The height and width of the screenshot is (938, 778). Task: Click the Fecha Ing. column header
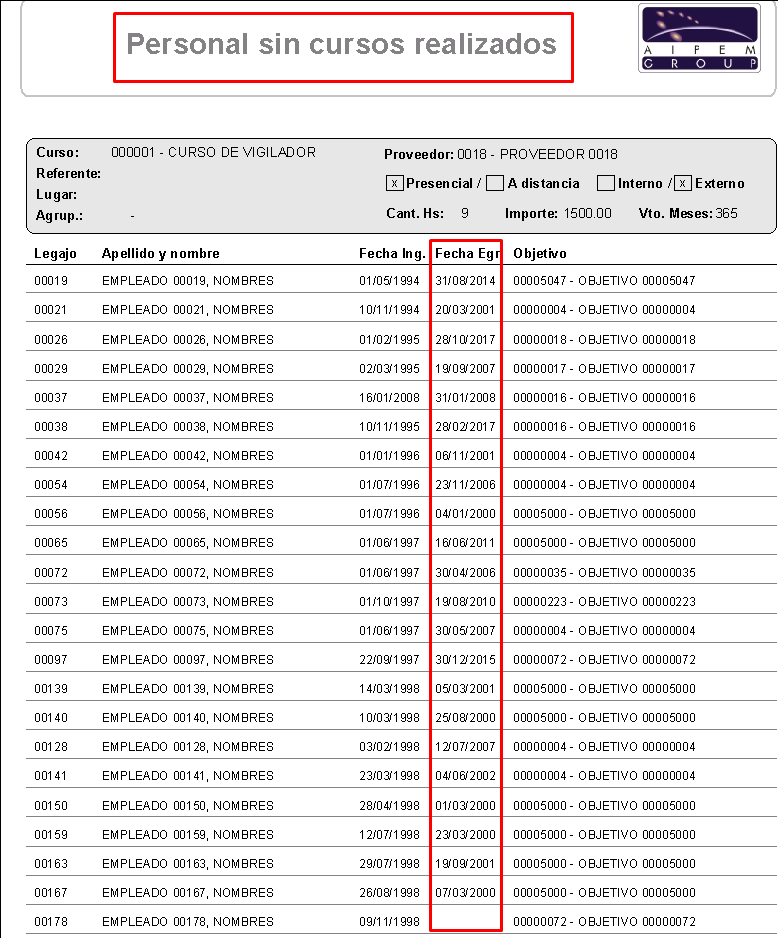click(x=392, y=254)
